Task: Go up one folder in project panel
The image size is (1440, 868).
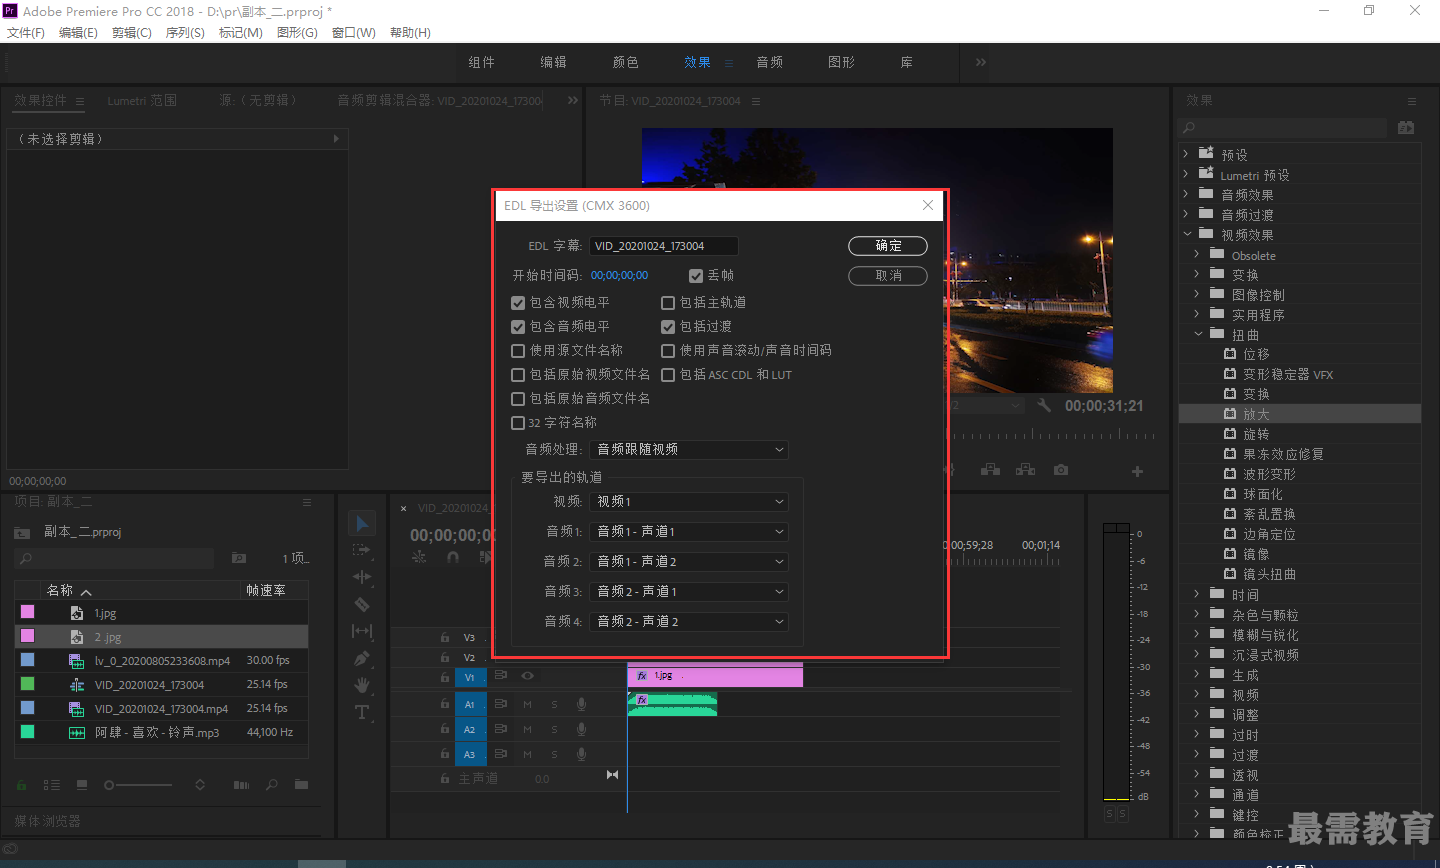Action: (22, 532)
